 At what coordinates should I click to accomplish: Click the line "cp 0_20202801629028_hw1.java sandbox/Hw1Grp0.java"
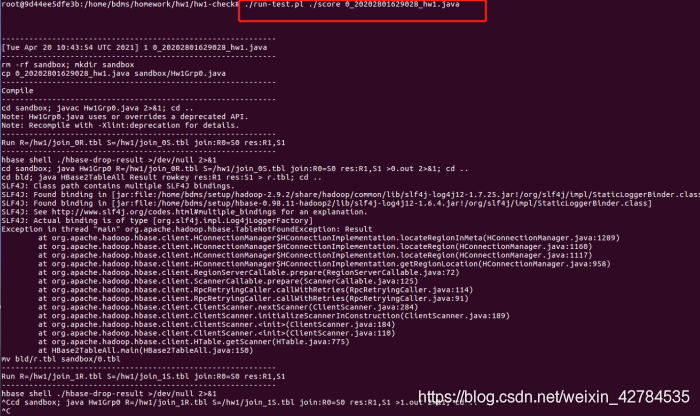click(x=113, y=73)
